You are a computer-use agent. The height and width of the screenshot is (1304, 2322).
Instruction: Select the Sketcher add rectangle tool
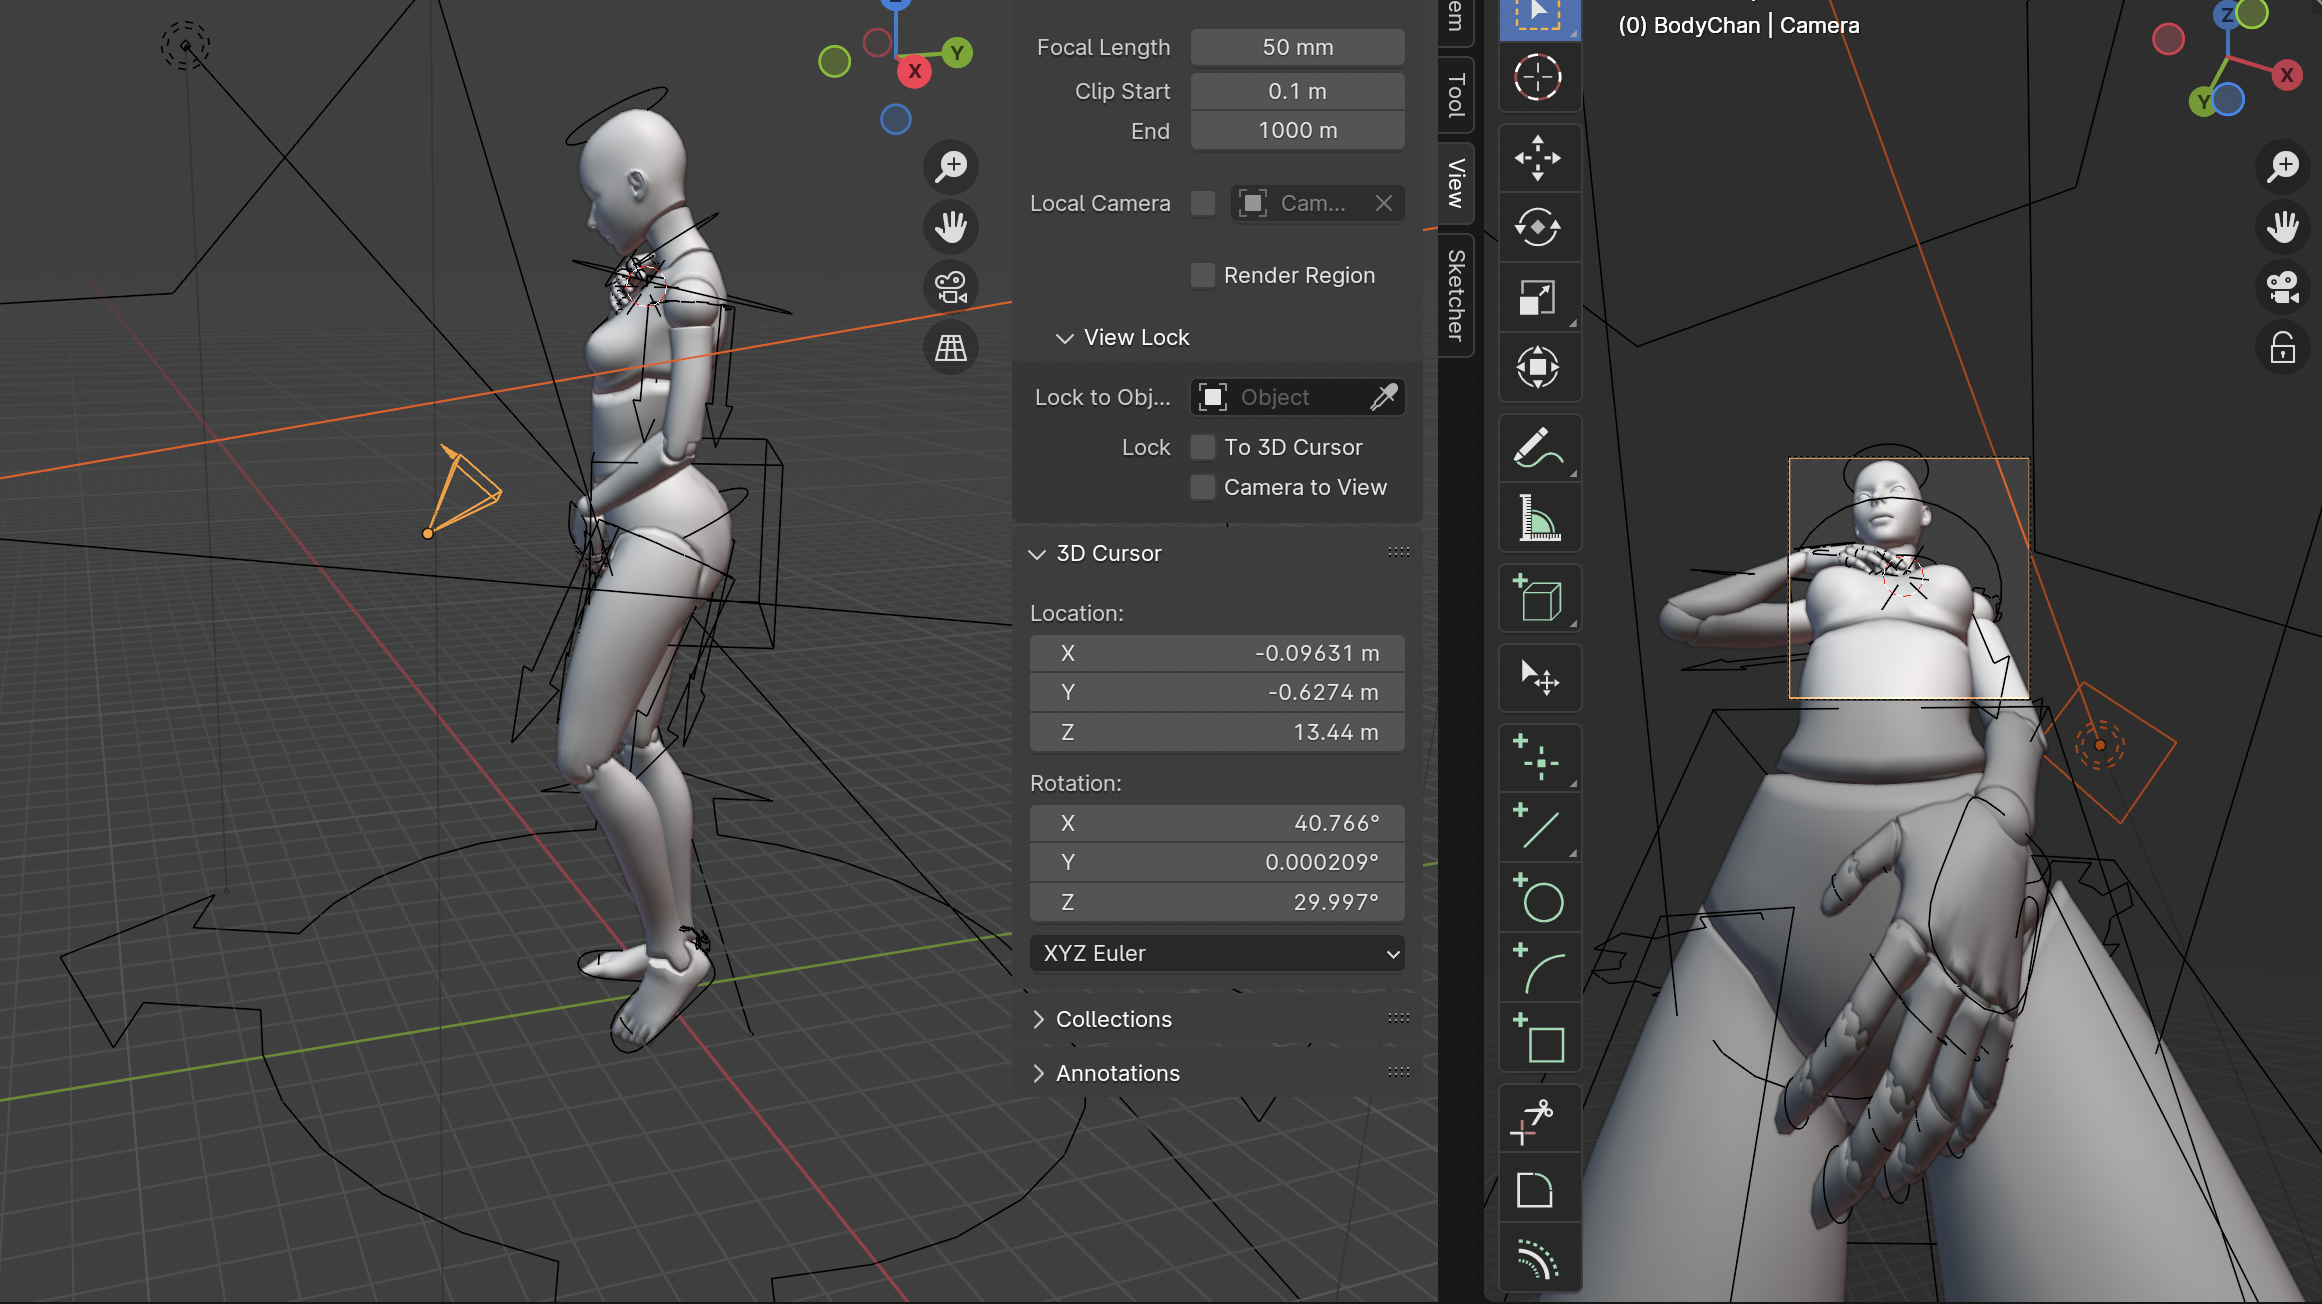point(1538,1039)
